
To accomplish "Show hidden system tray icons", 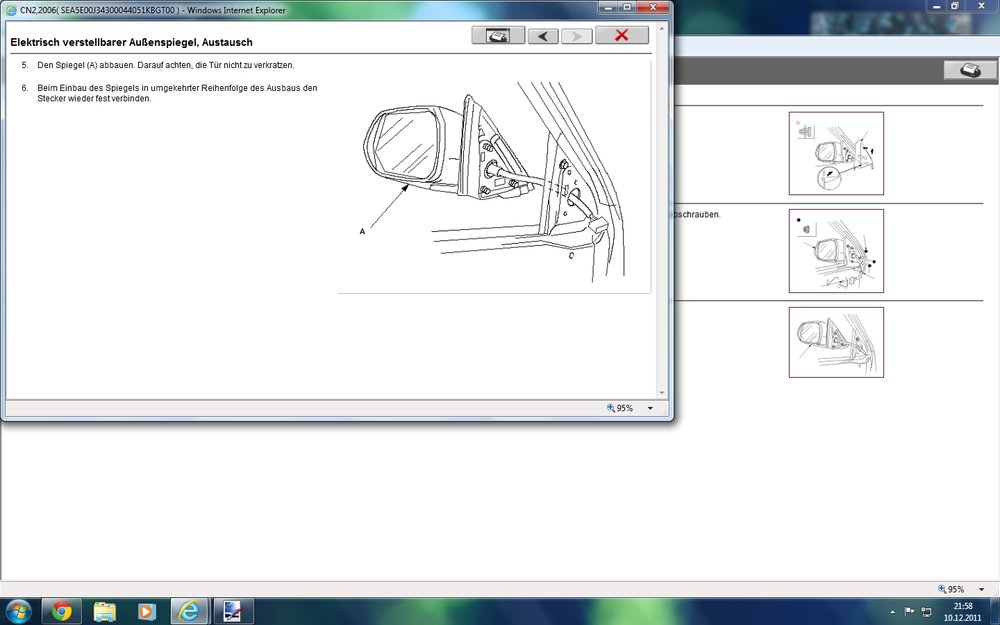I will click(892, 610).
